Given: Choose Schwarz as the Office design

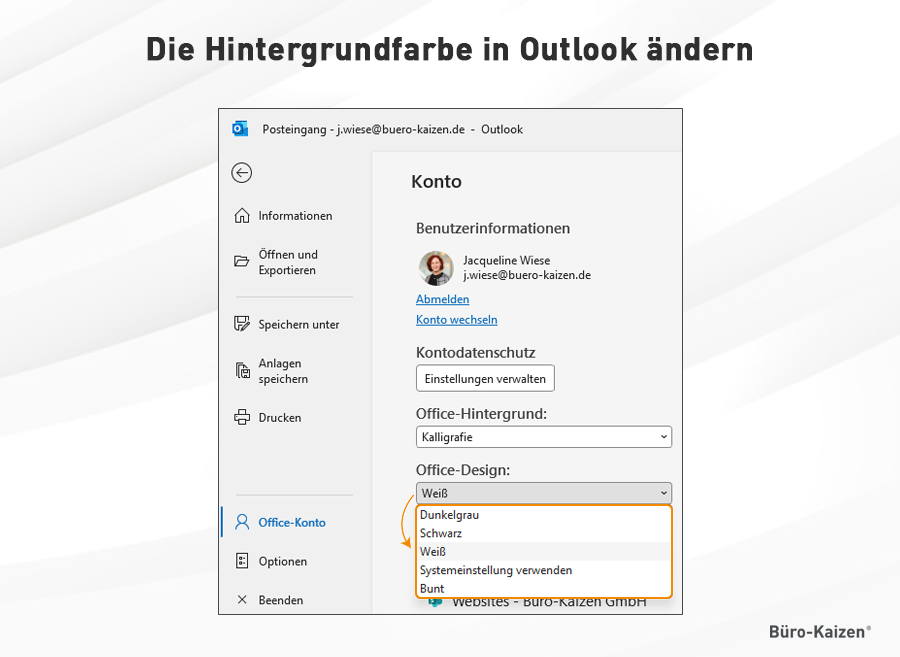Looking at the screenshot, I should (x=441, y=533).
